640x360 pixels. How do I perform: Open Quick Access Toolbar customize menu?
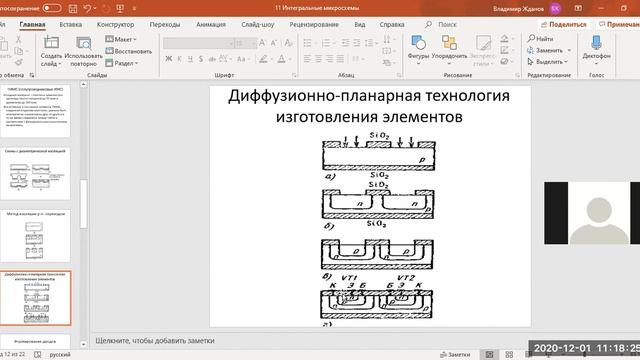point(134,8)
